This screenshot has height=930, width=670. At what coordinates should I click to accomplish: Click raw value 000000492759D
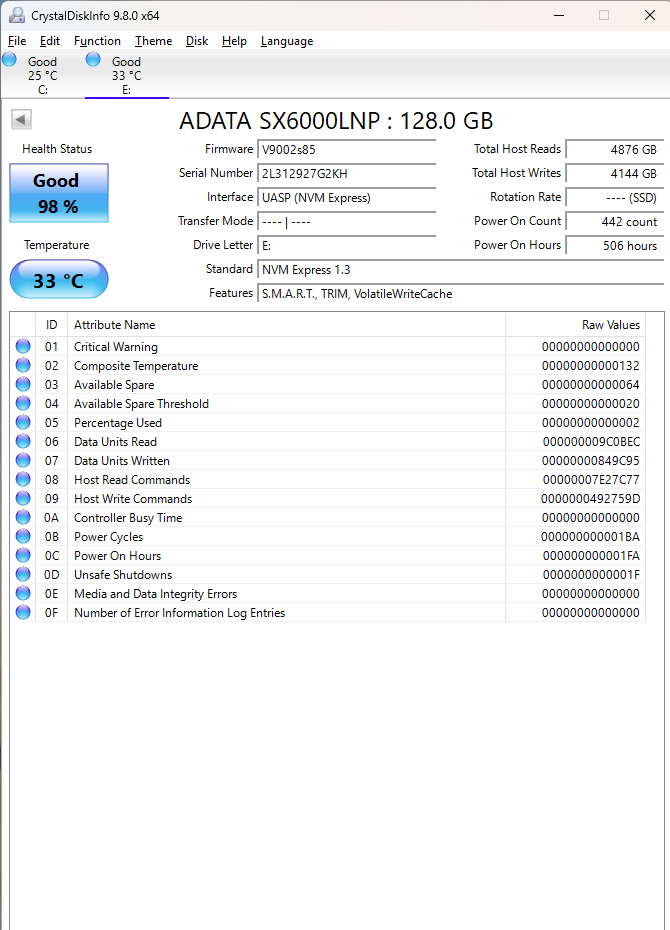click(591, 498)
